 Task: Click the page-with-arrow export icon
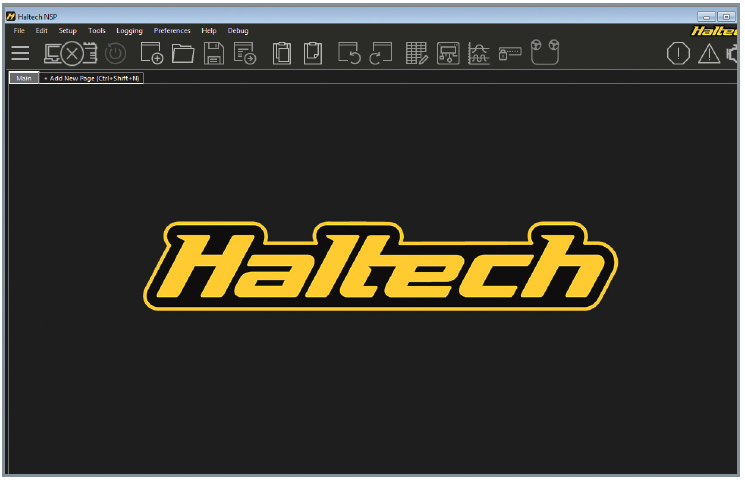pyautogui.click(x=245, y=53)
